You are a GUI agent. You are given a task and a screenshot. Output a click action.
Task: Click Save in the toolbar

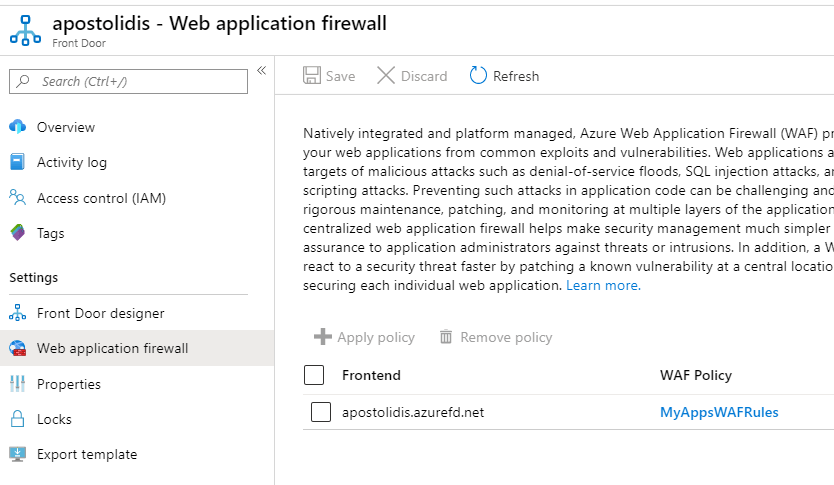[329, 76]
